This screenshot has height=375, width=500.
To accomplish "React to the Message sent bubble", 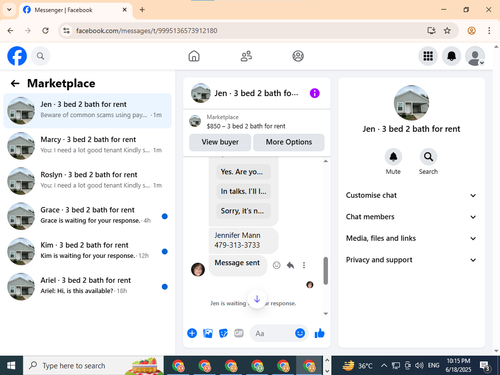I will (276, 265).
